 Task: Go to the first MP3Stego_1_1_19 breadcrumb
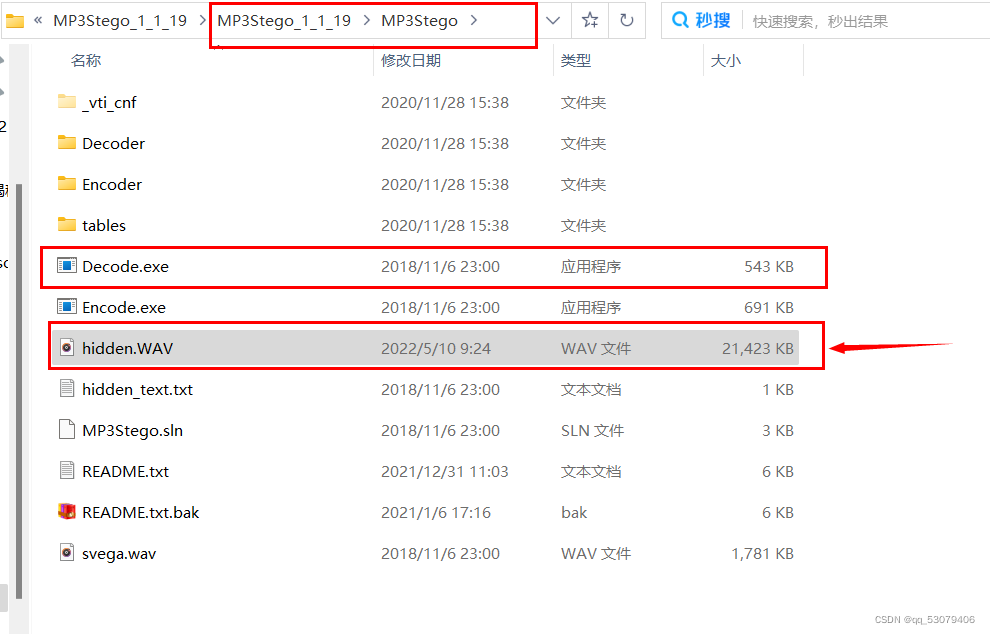click(120, 21)
